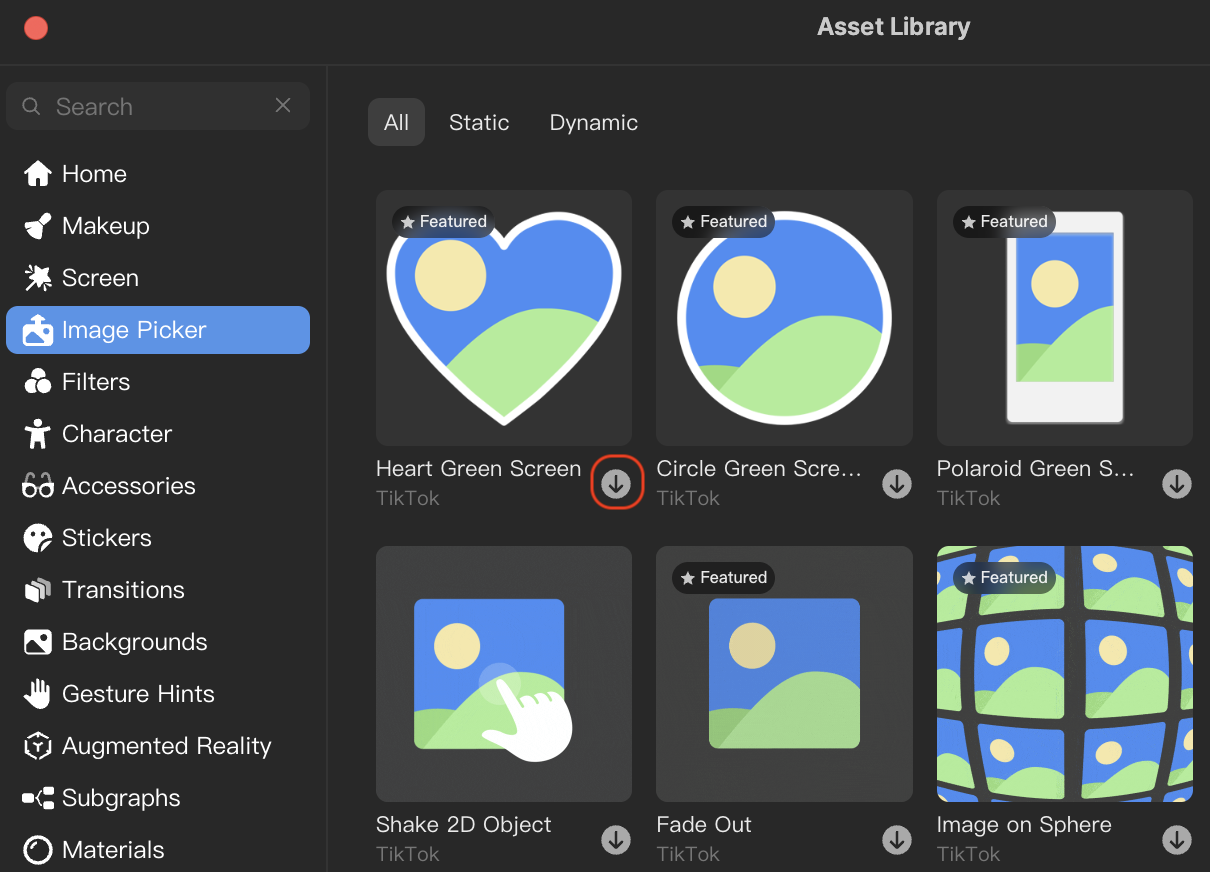Download the Heart Green Screen asset
Viewport: 1210px width, 872px height.
tap(616, 484)
